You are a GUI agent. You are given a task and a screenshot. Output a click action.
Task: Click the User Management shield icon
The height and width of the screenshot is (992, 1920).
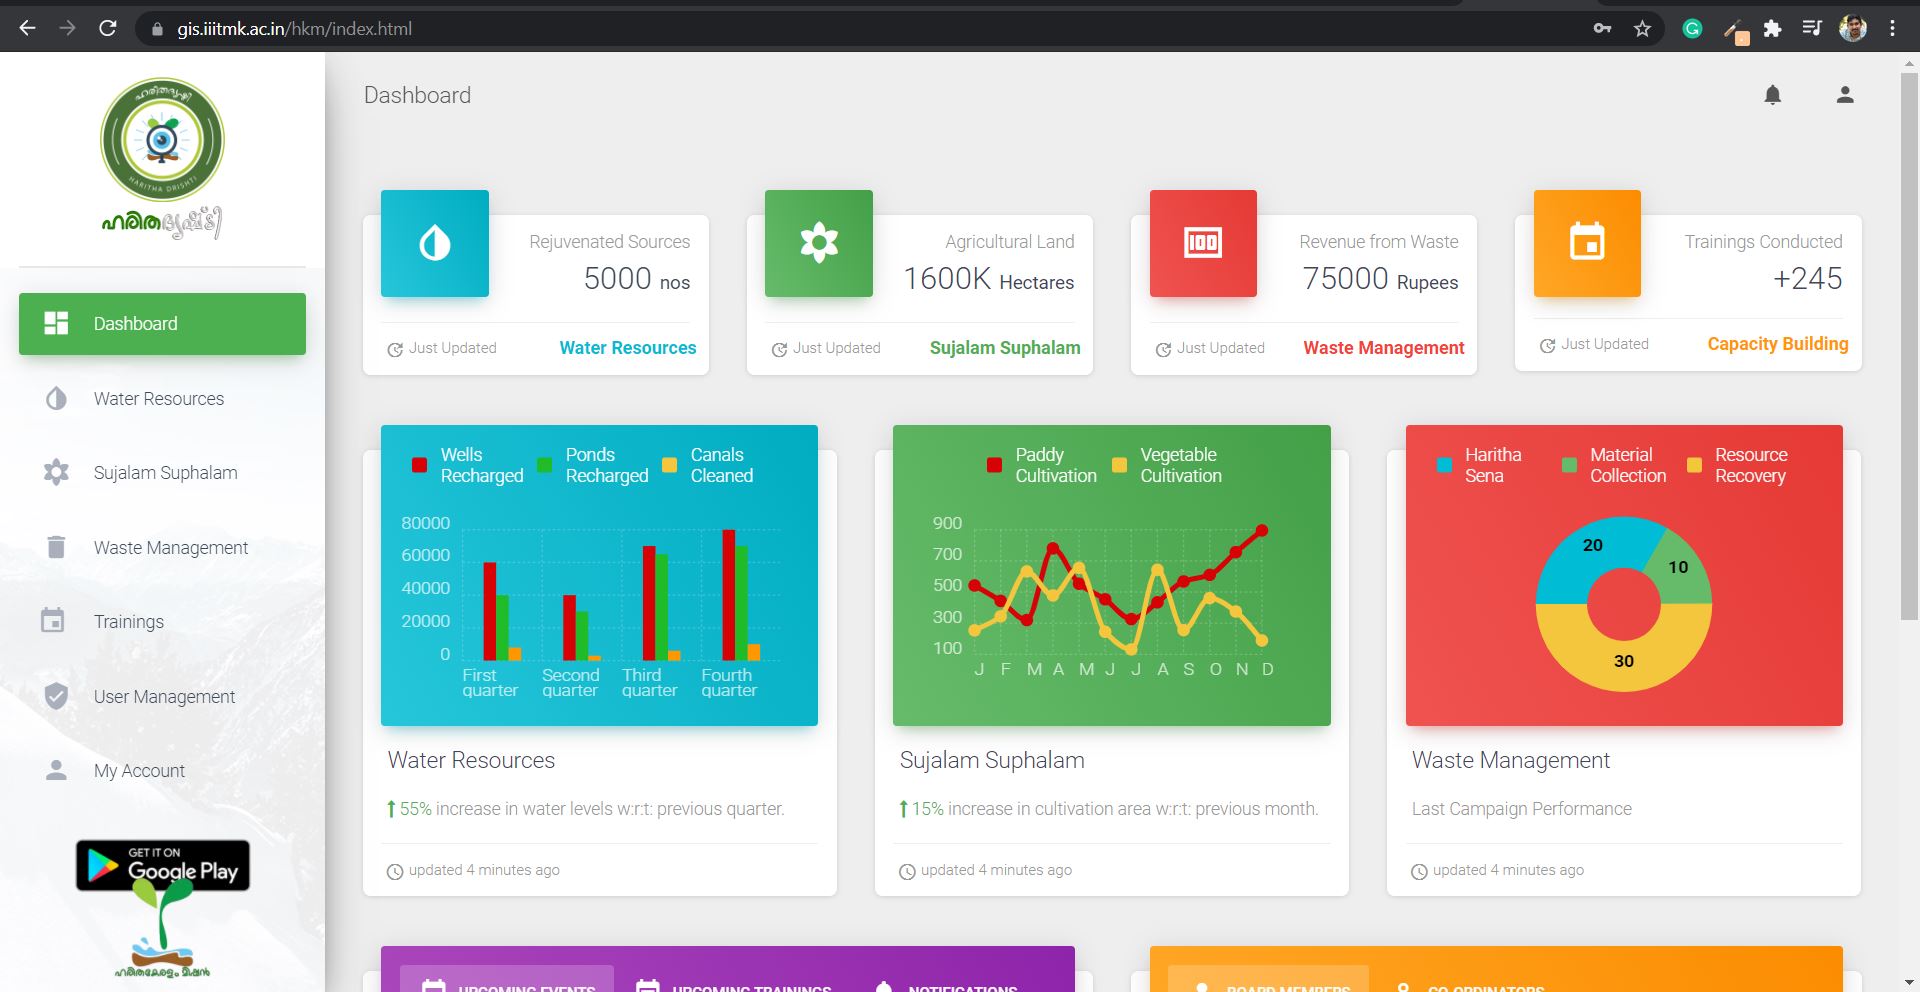56,696
